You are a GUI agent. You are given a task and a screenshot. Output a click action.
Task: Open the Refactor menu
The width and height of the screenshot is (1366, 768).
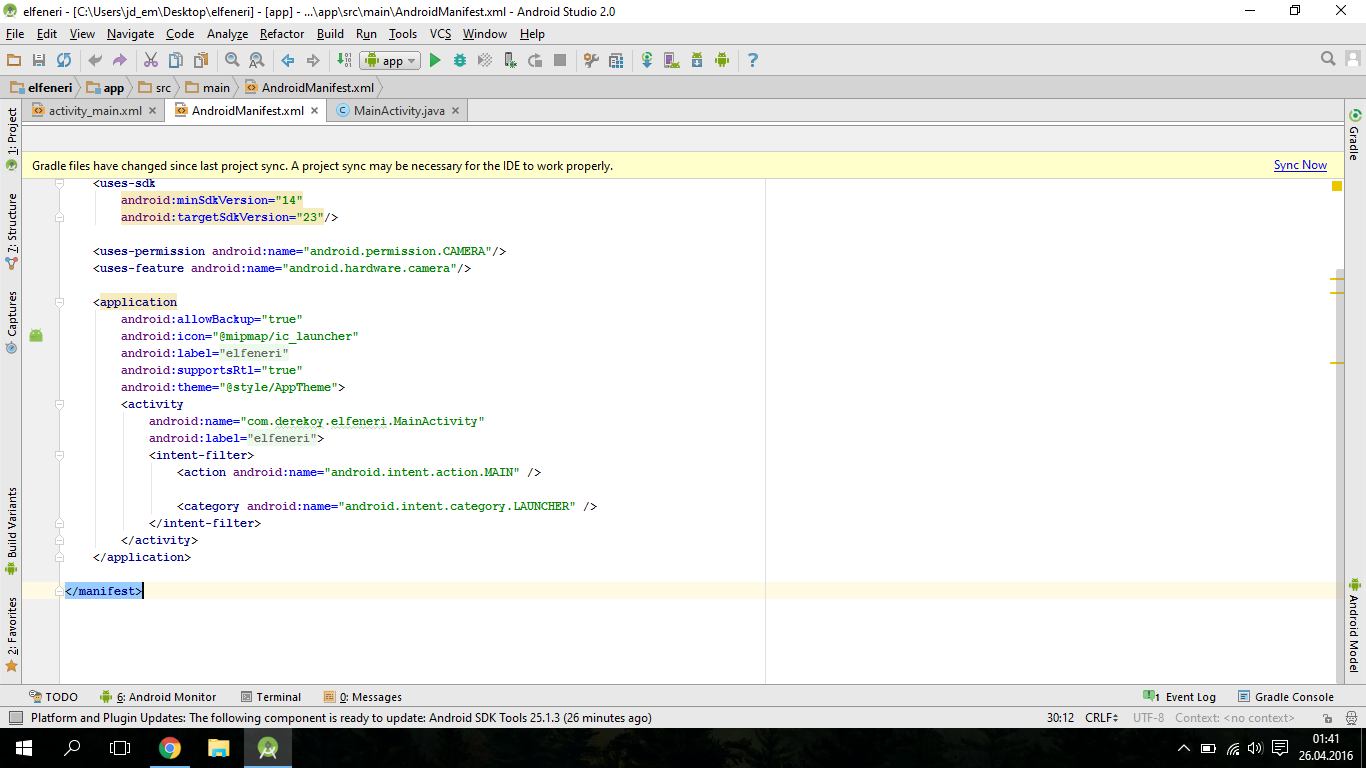[282, 34]
